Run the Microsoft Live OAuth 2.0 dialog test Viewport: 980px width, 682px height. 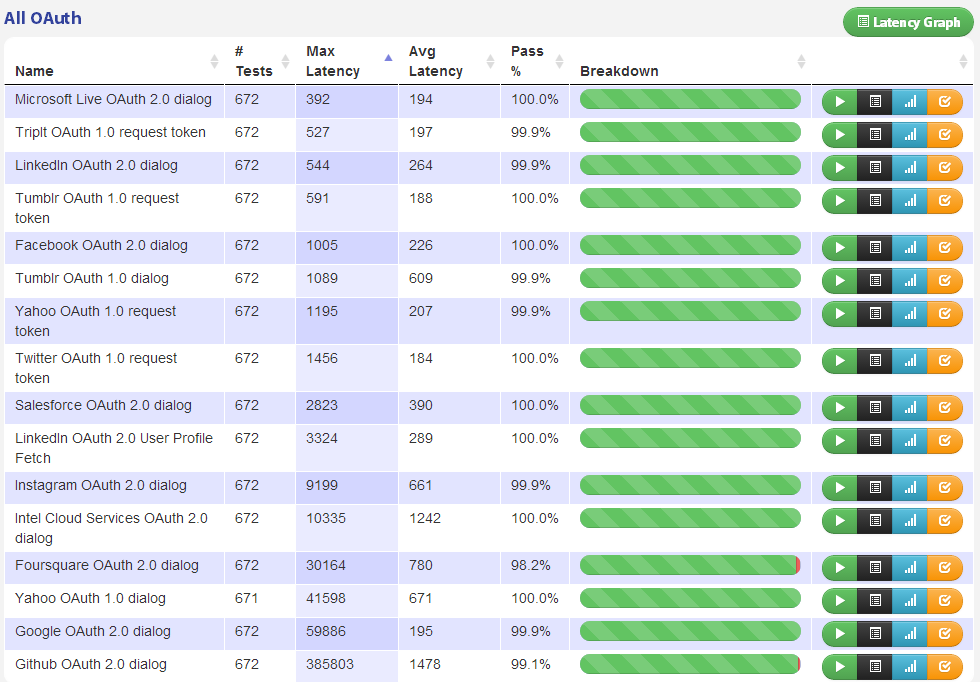839,102
